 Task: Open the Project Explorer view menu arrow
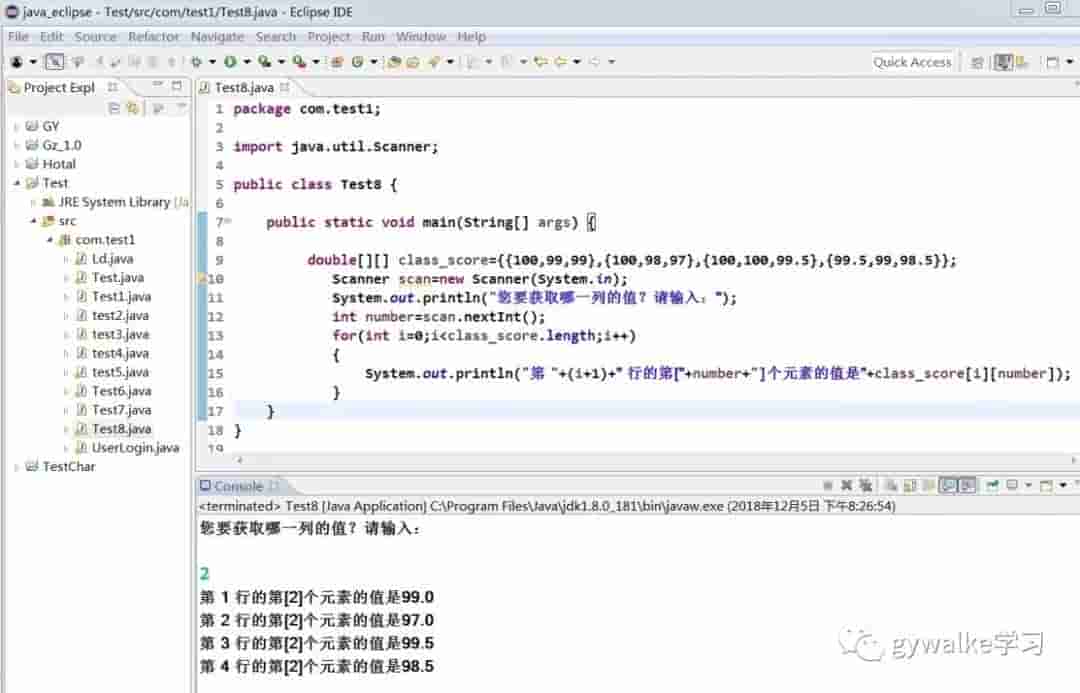click(182, 107)
